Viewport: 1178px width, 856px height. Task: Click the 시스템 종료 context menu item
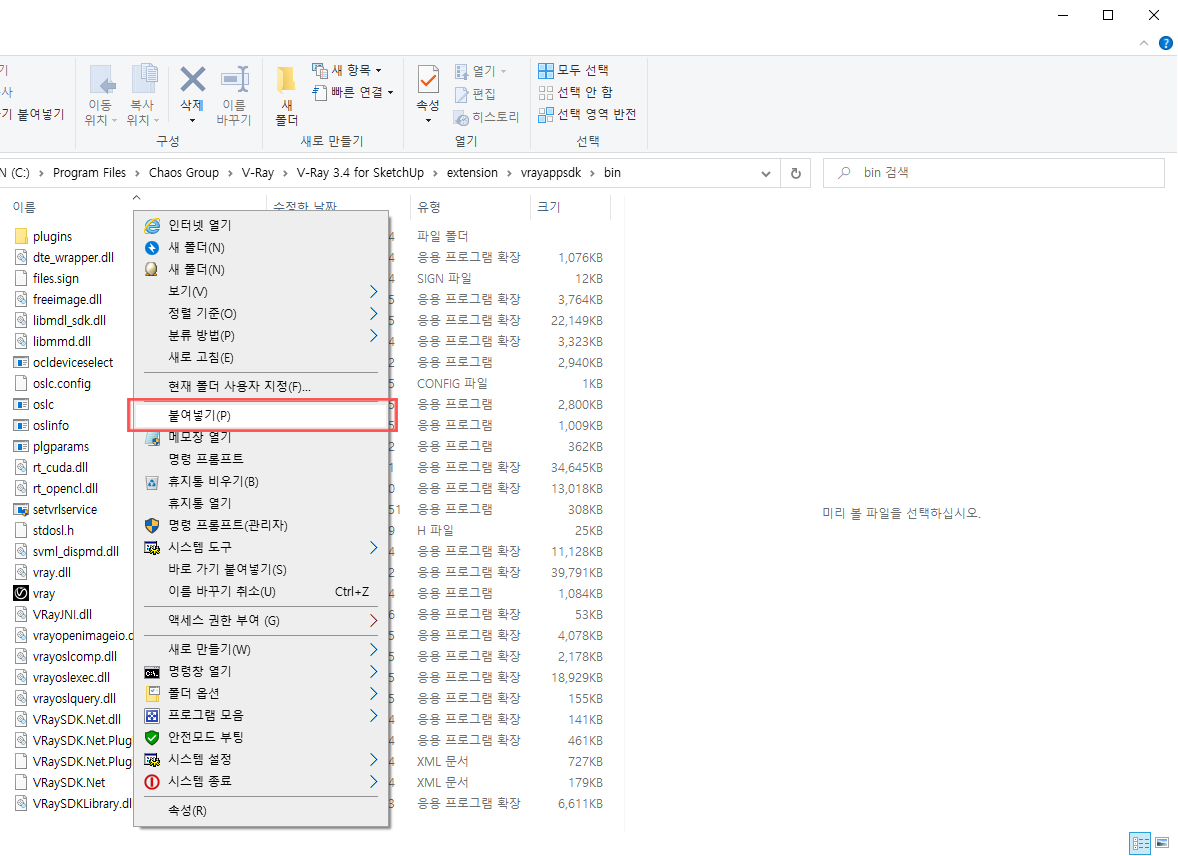pyautogui.click(x=261, y=782)
